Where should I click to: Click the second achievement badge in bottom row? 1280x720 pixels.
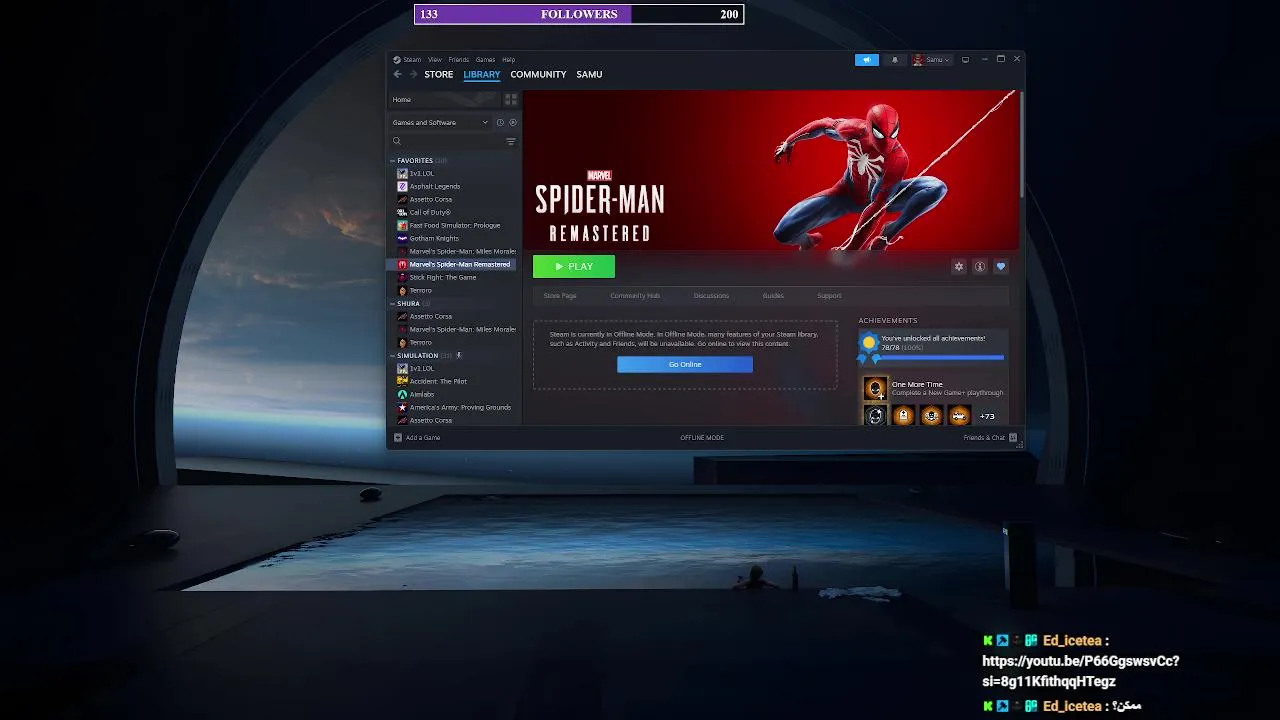pos(903,416)
